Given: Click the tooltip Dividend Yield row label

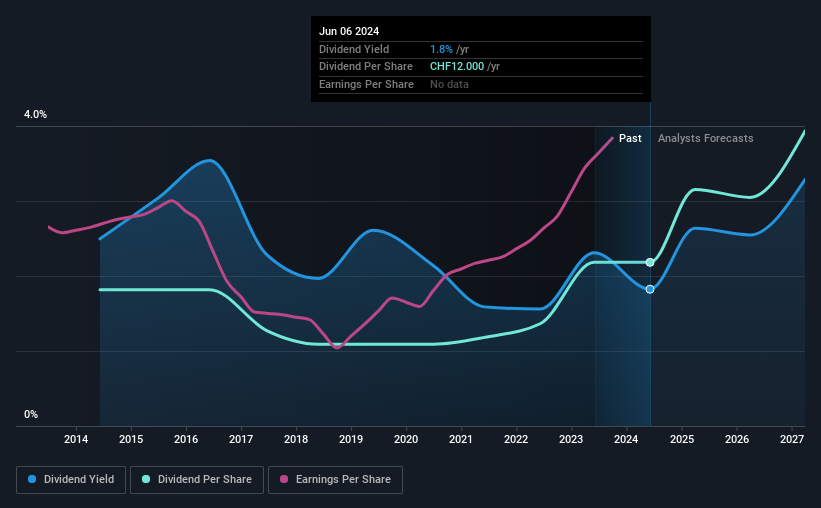Looking at the screenshot, I should (x=354, y=49).
